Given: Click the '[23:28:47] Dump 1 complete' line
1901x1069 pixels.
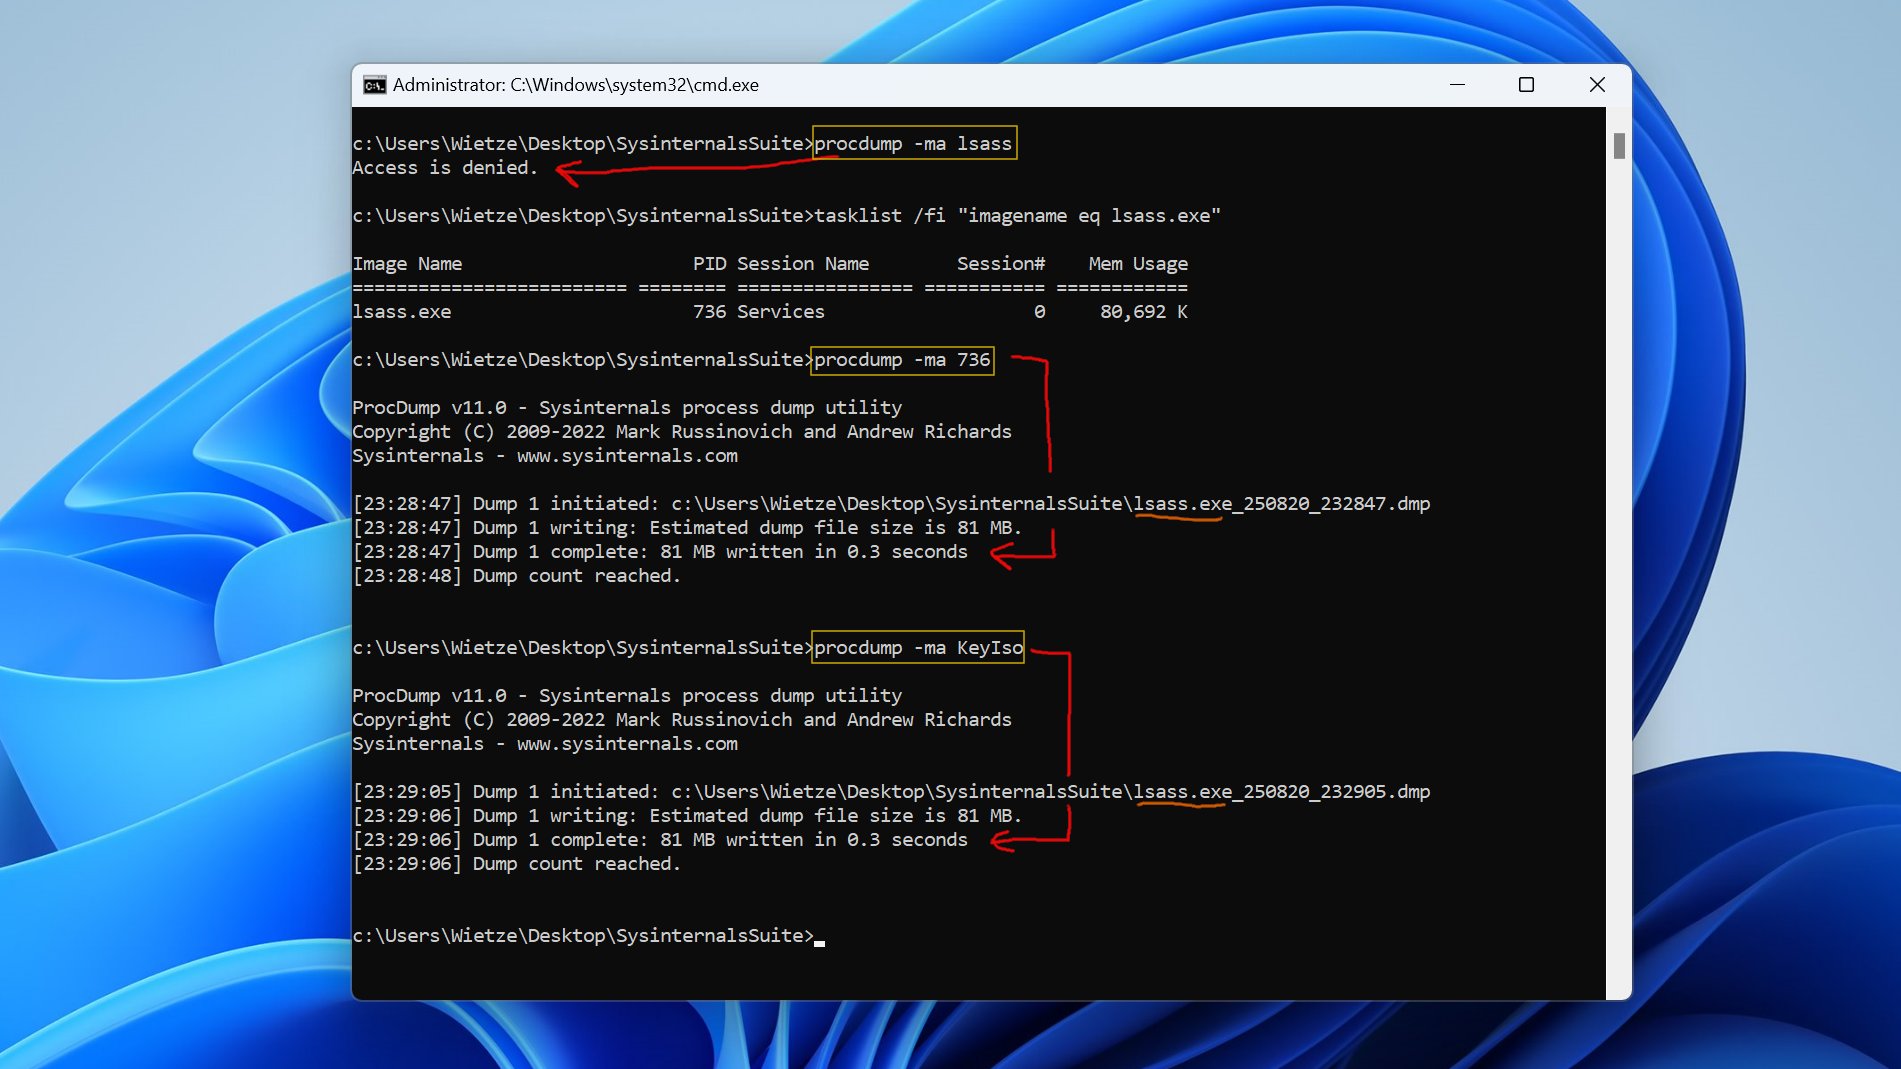Looking at the screenshot, I should tap(660, 551).
